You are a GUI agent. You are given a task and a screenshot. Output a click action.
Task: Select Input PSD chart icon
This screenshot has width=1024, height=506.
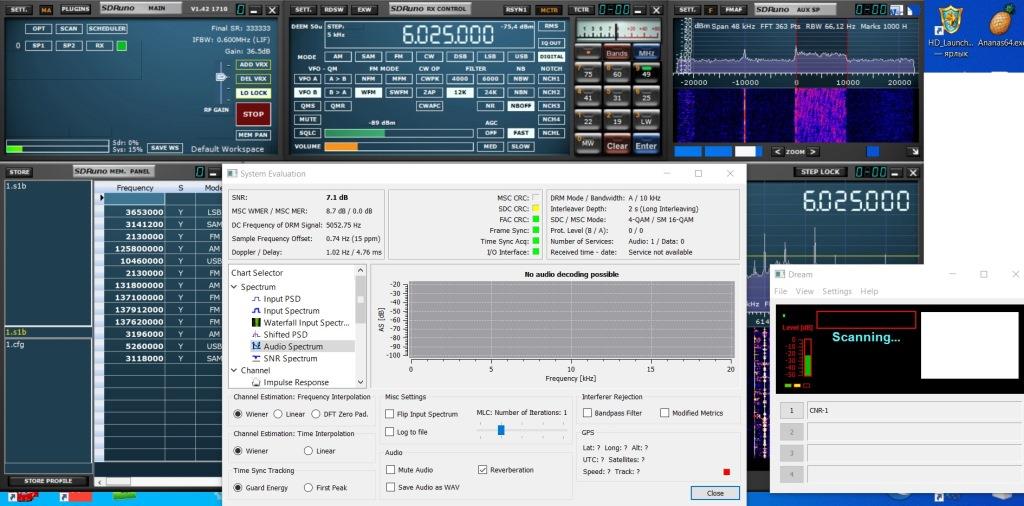[257, 299]
